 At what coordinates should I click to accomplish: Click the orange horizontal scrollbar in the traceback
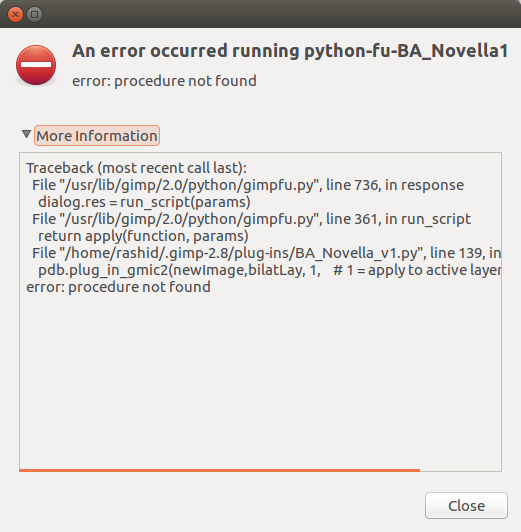[219, 470]
